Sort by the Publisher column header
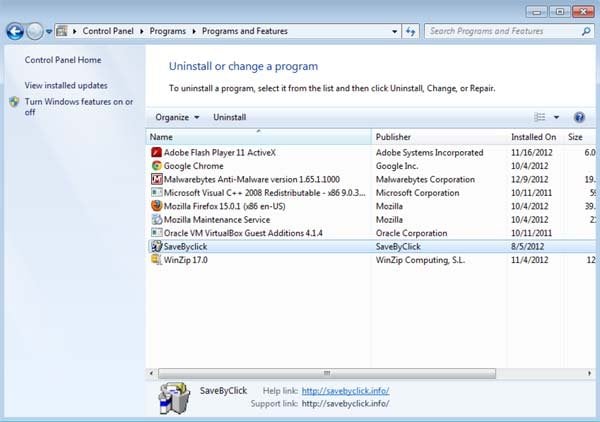Screen dimensions: 600x422 (x=439, y=137)
